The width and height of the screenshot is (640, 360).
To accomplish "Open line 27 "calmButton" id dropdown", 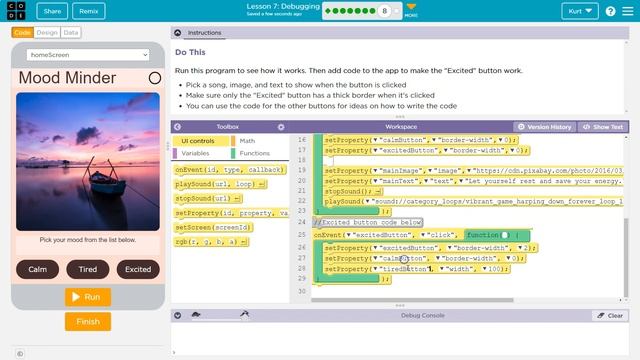I will click(375, 259).
